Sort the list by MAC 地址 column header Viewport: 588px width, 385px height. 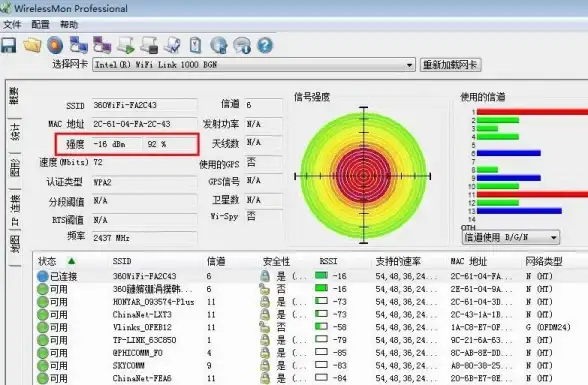coord(469,261)
